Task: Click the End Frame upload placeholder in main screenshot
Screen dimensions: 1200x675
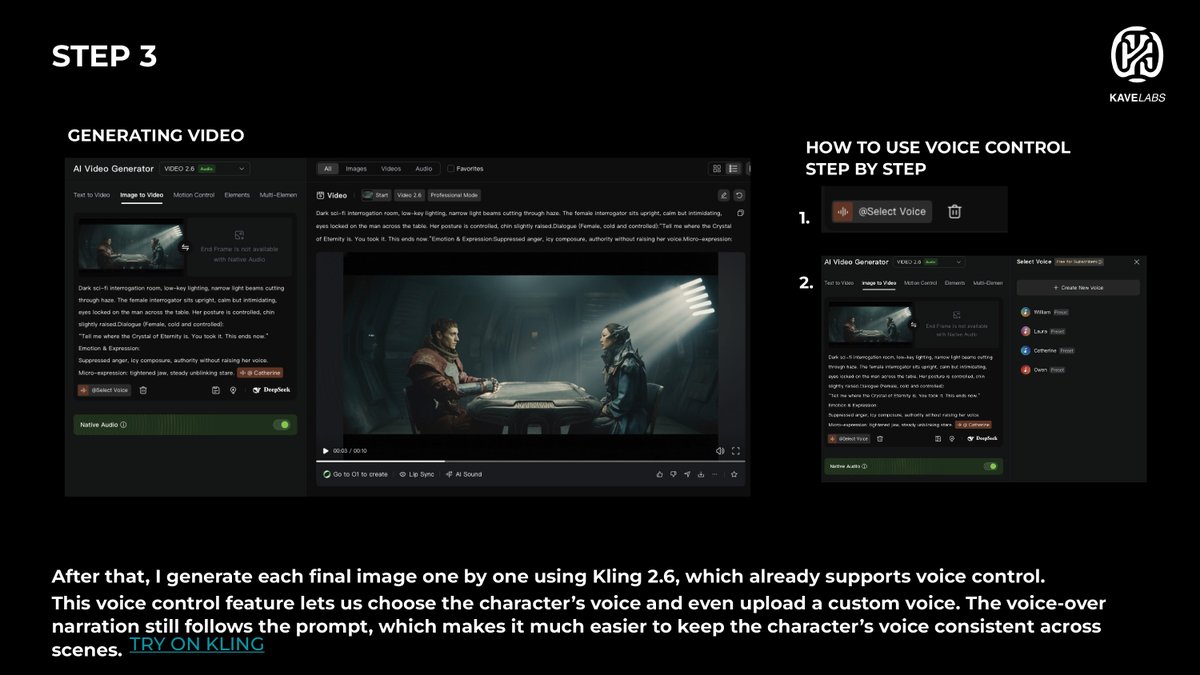Action: click(240, 247)
